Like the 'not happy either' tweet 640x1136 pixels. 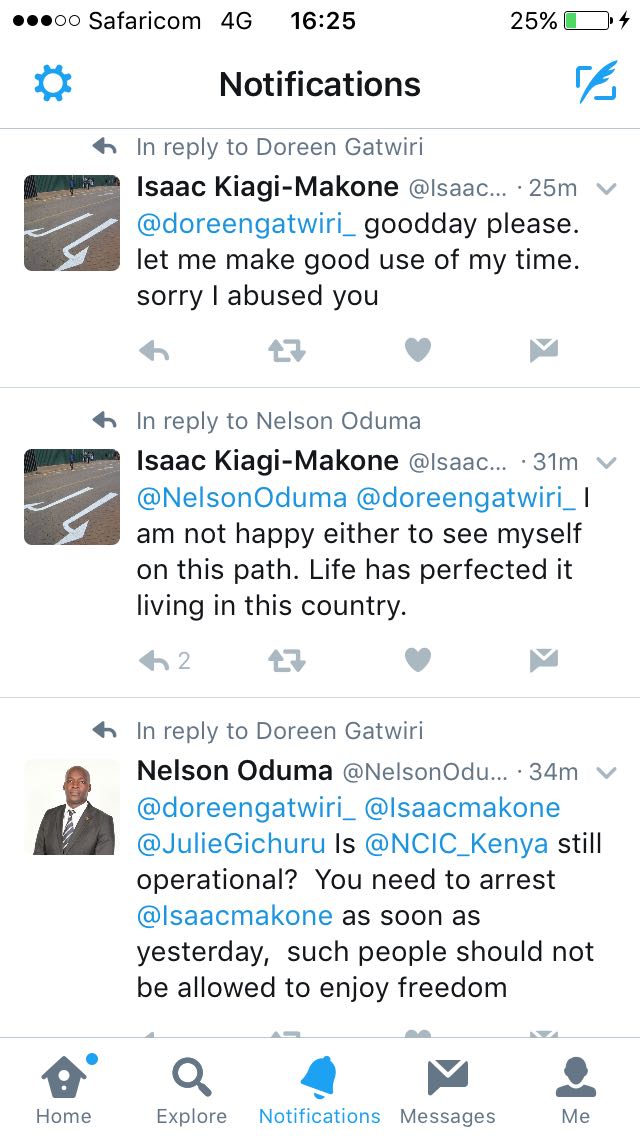pos(417,660)
